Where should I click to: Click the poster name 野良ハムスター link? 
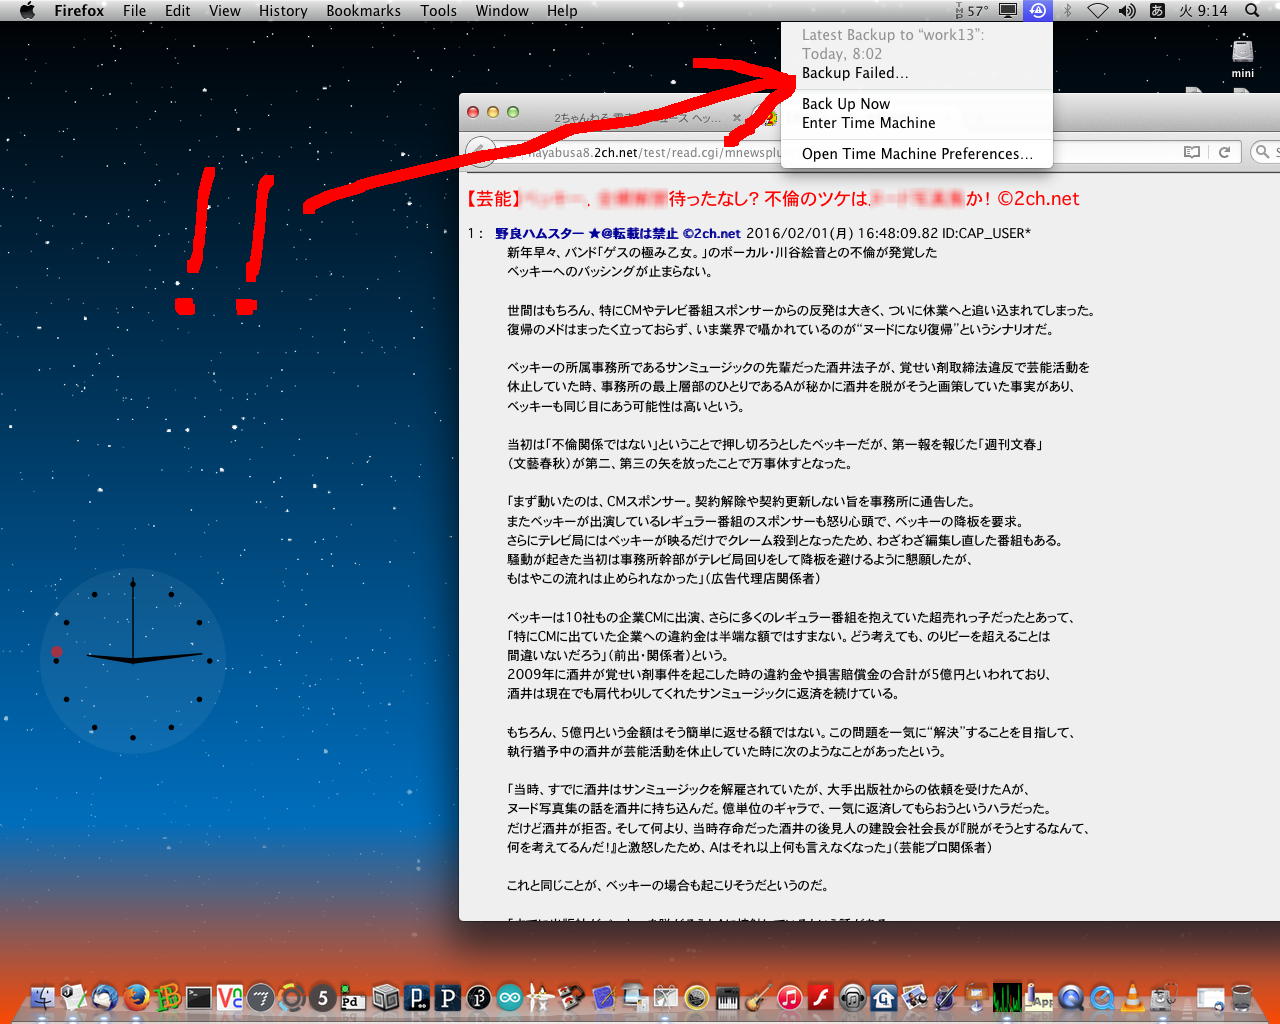pos(539,234)
